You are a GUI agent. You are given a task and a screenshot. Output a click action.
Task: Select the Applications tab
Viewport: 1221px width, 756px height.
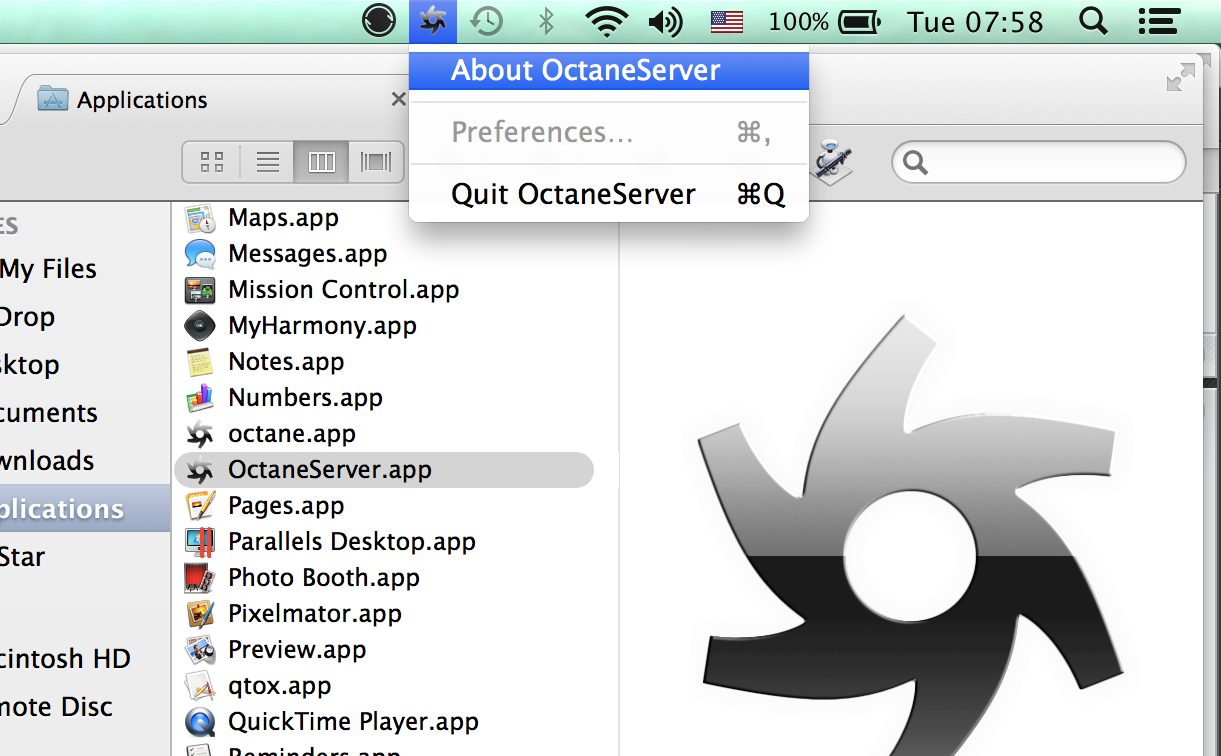click(142, 100)
